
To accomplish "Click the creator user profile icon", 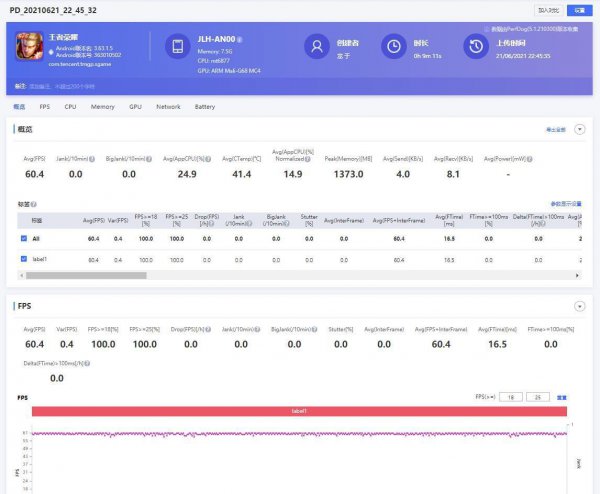I will pos(317,47).
